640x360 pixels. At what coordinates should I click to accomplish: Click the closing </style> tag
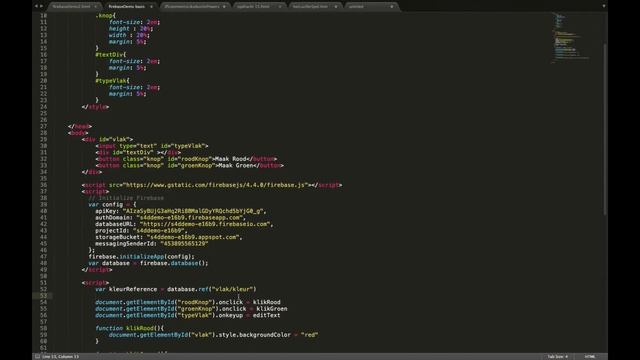[x=95, y=107]
